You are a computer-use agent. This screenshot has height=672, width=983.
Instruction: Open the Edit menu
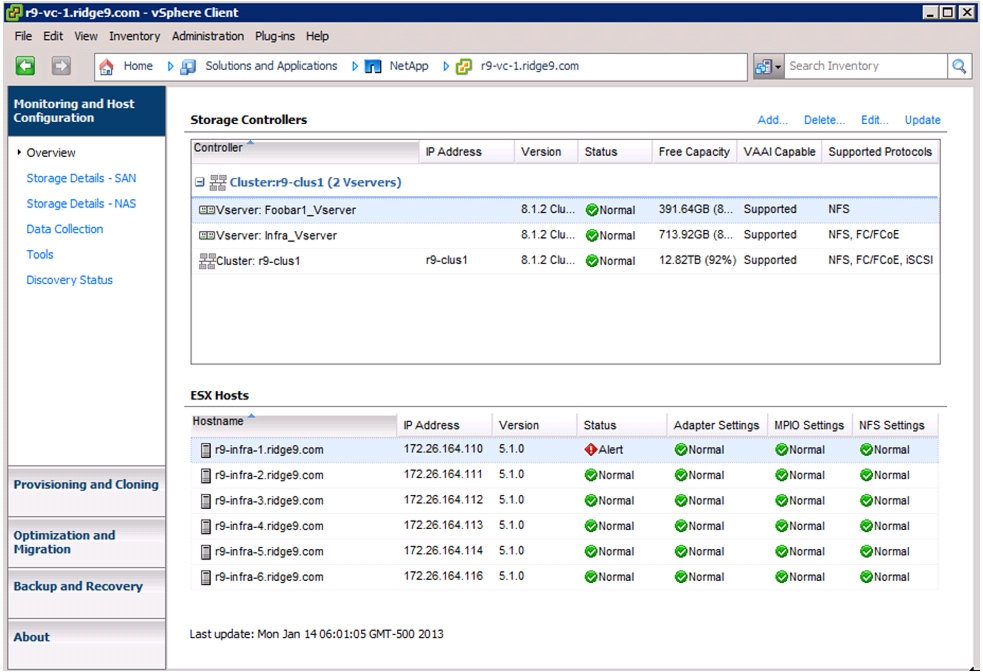point(53,36)
